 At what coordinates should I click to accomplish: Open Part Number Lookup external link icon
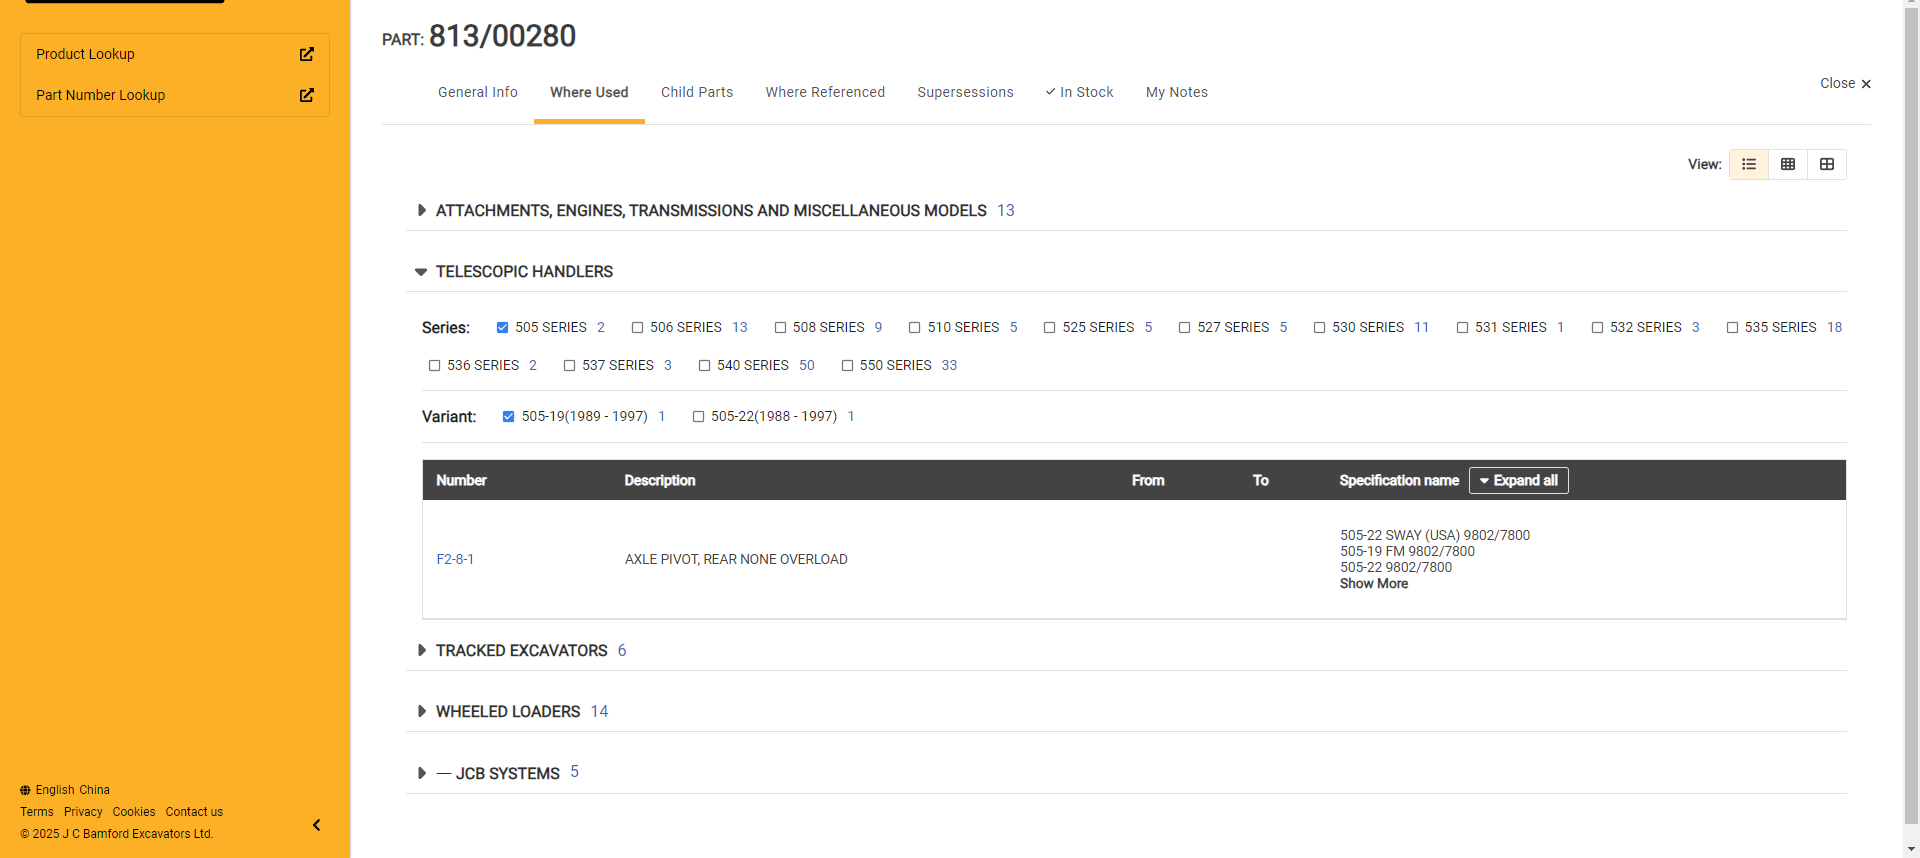[307, 95]
